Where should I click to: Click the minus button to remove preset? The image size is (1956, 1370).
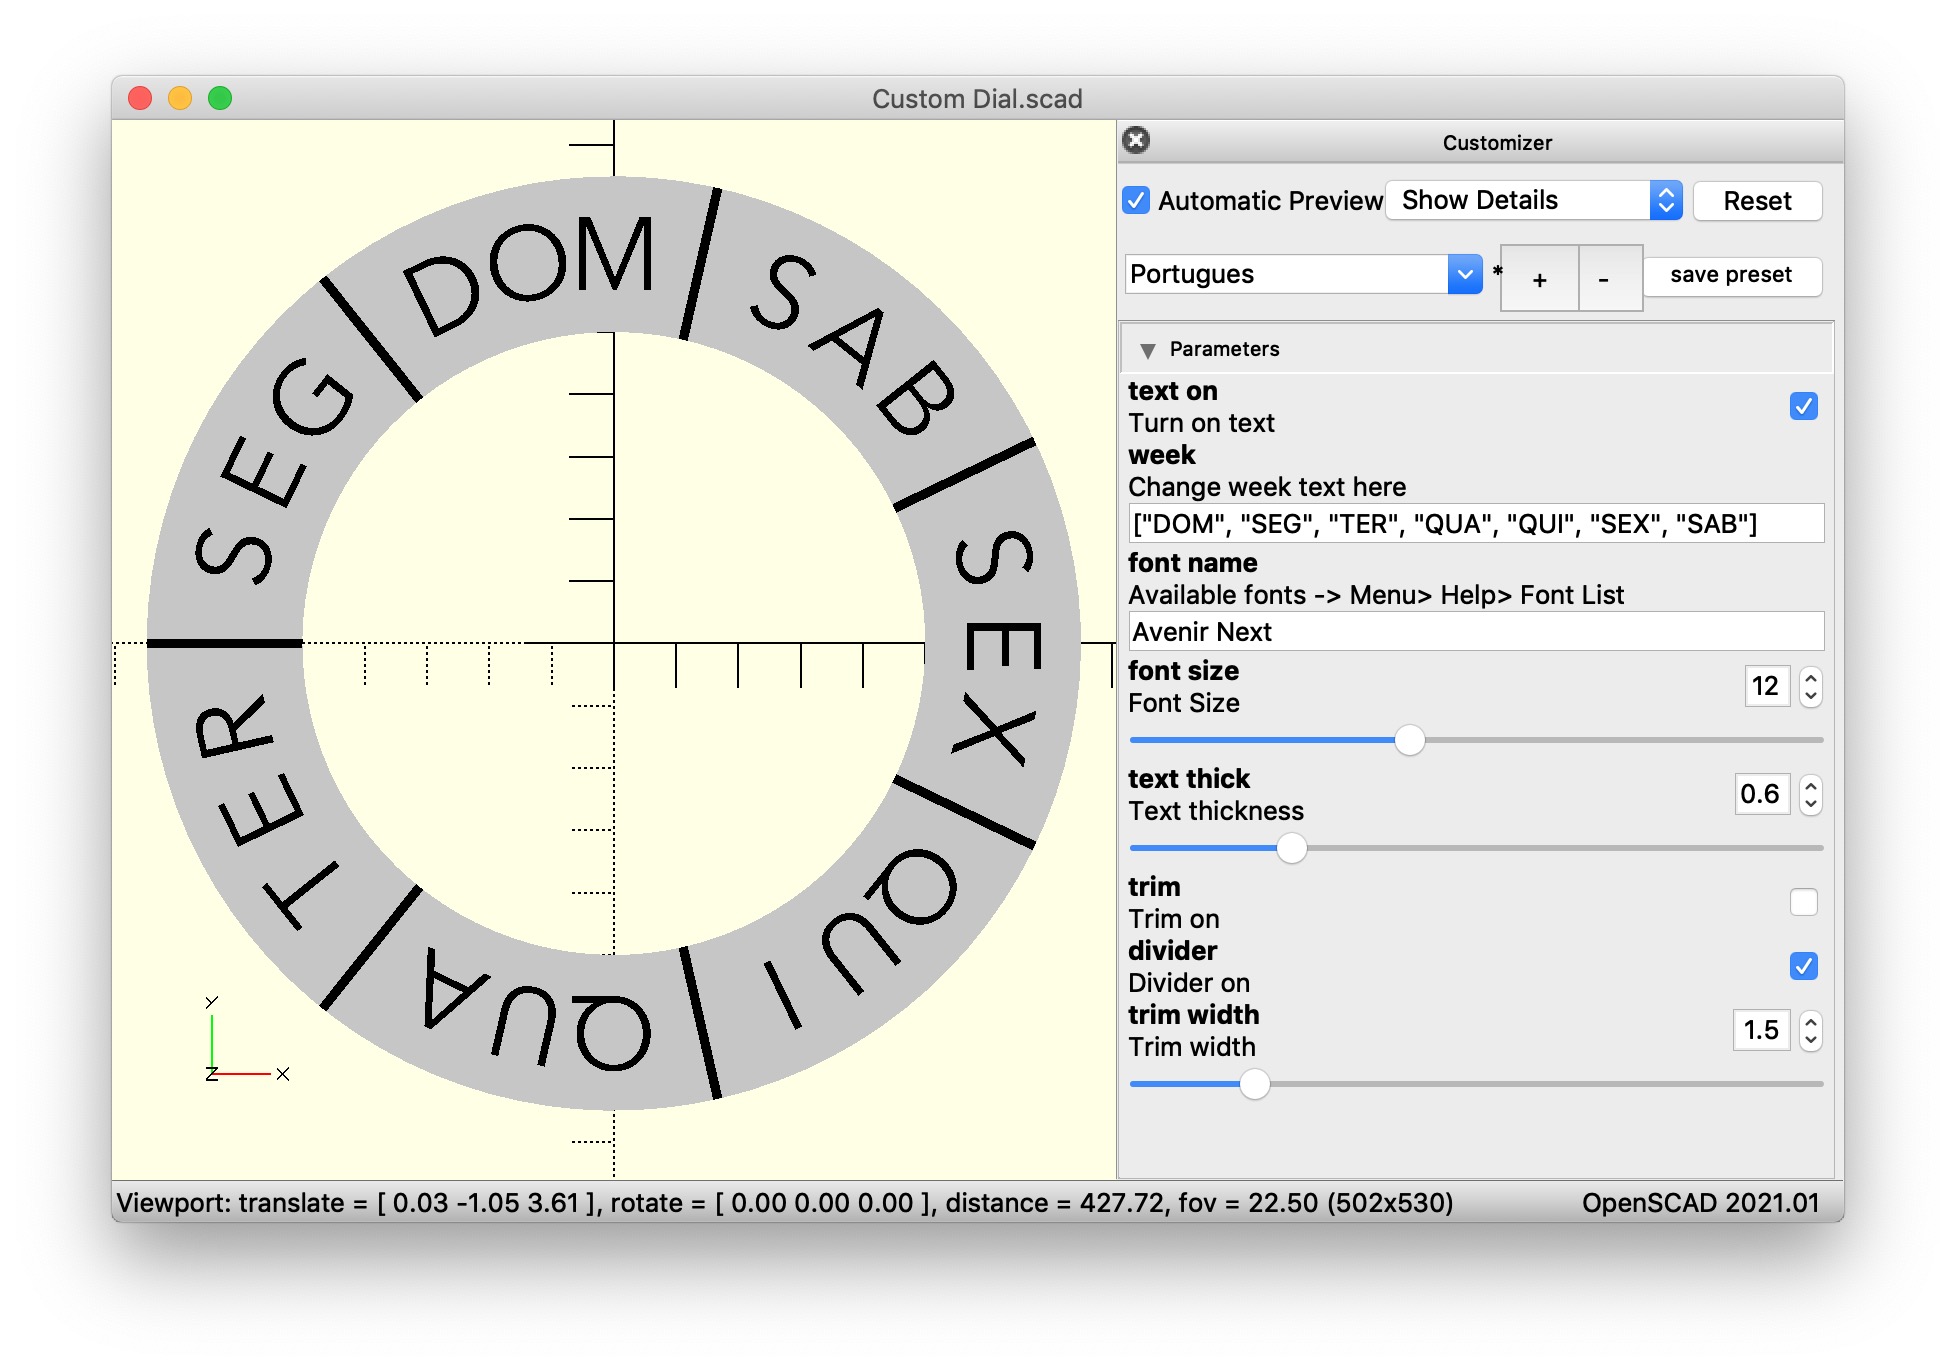[1604, 279]
